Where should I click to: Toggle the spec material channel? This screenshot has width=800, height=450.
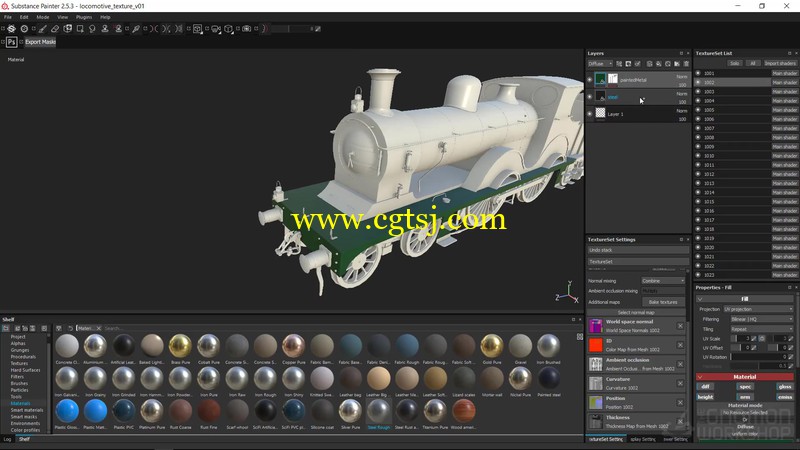745,387
